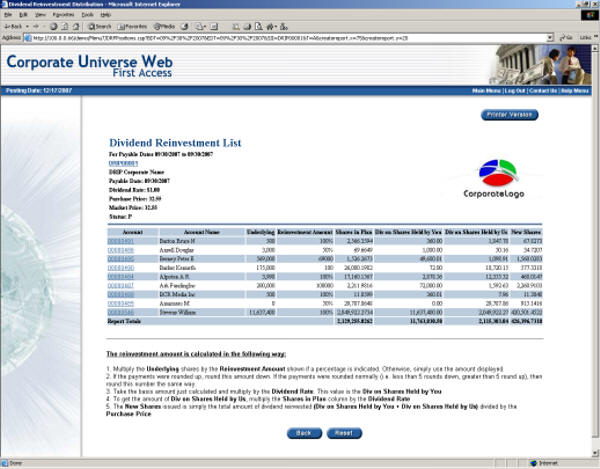Open the Tools menu
The image size is (600, 469).
(87, 15)
